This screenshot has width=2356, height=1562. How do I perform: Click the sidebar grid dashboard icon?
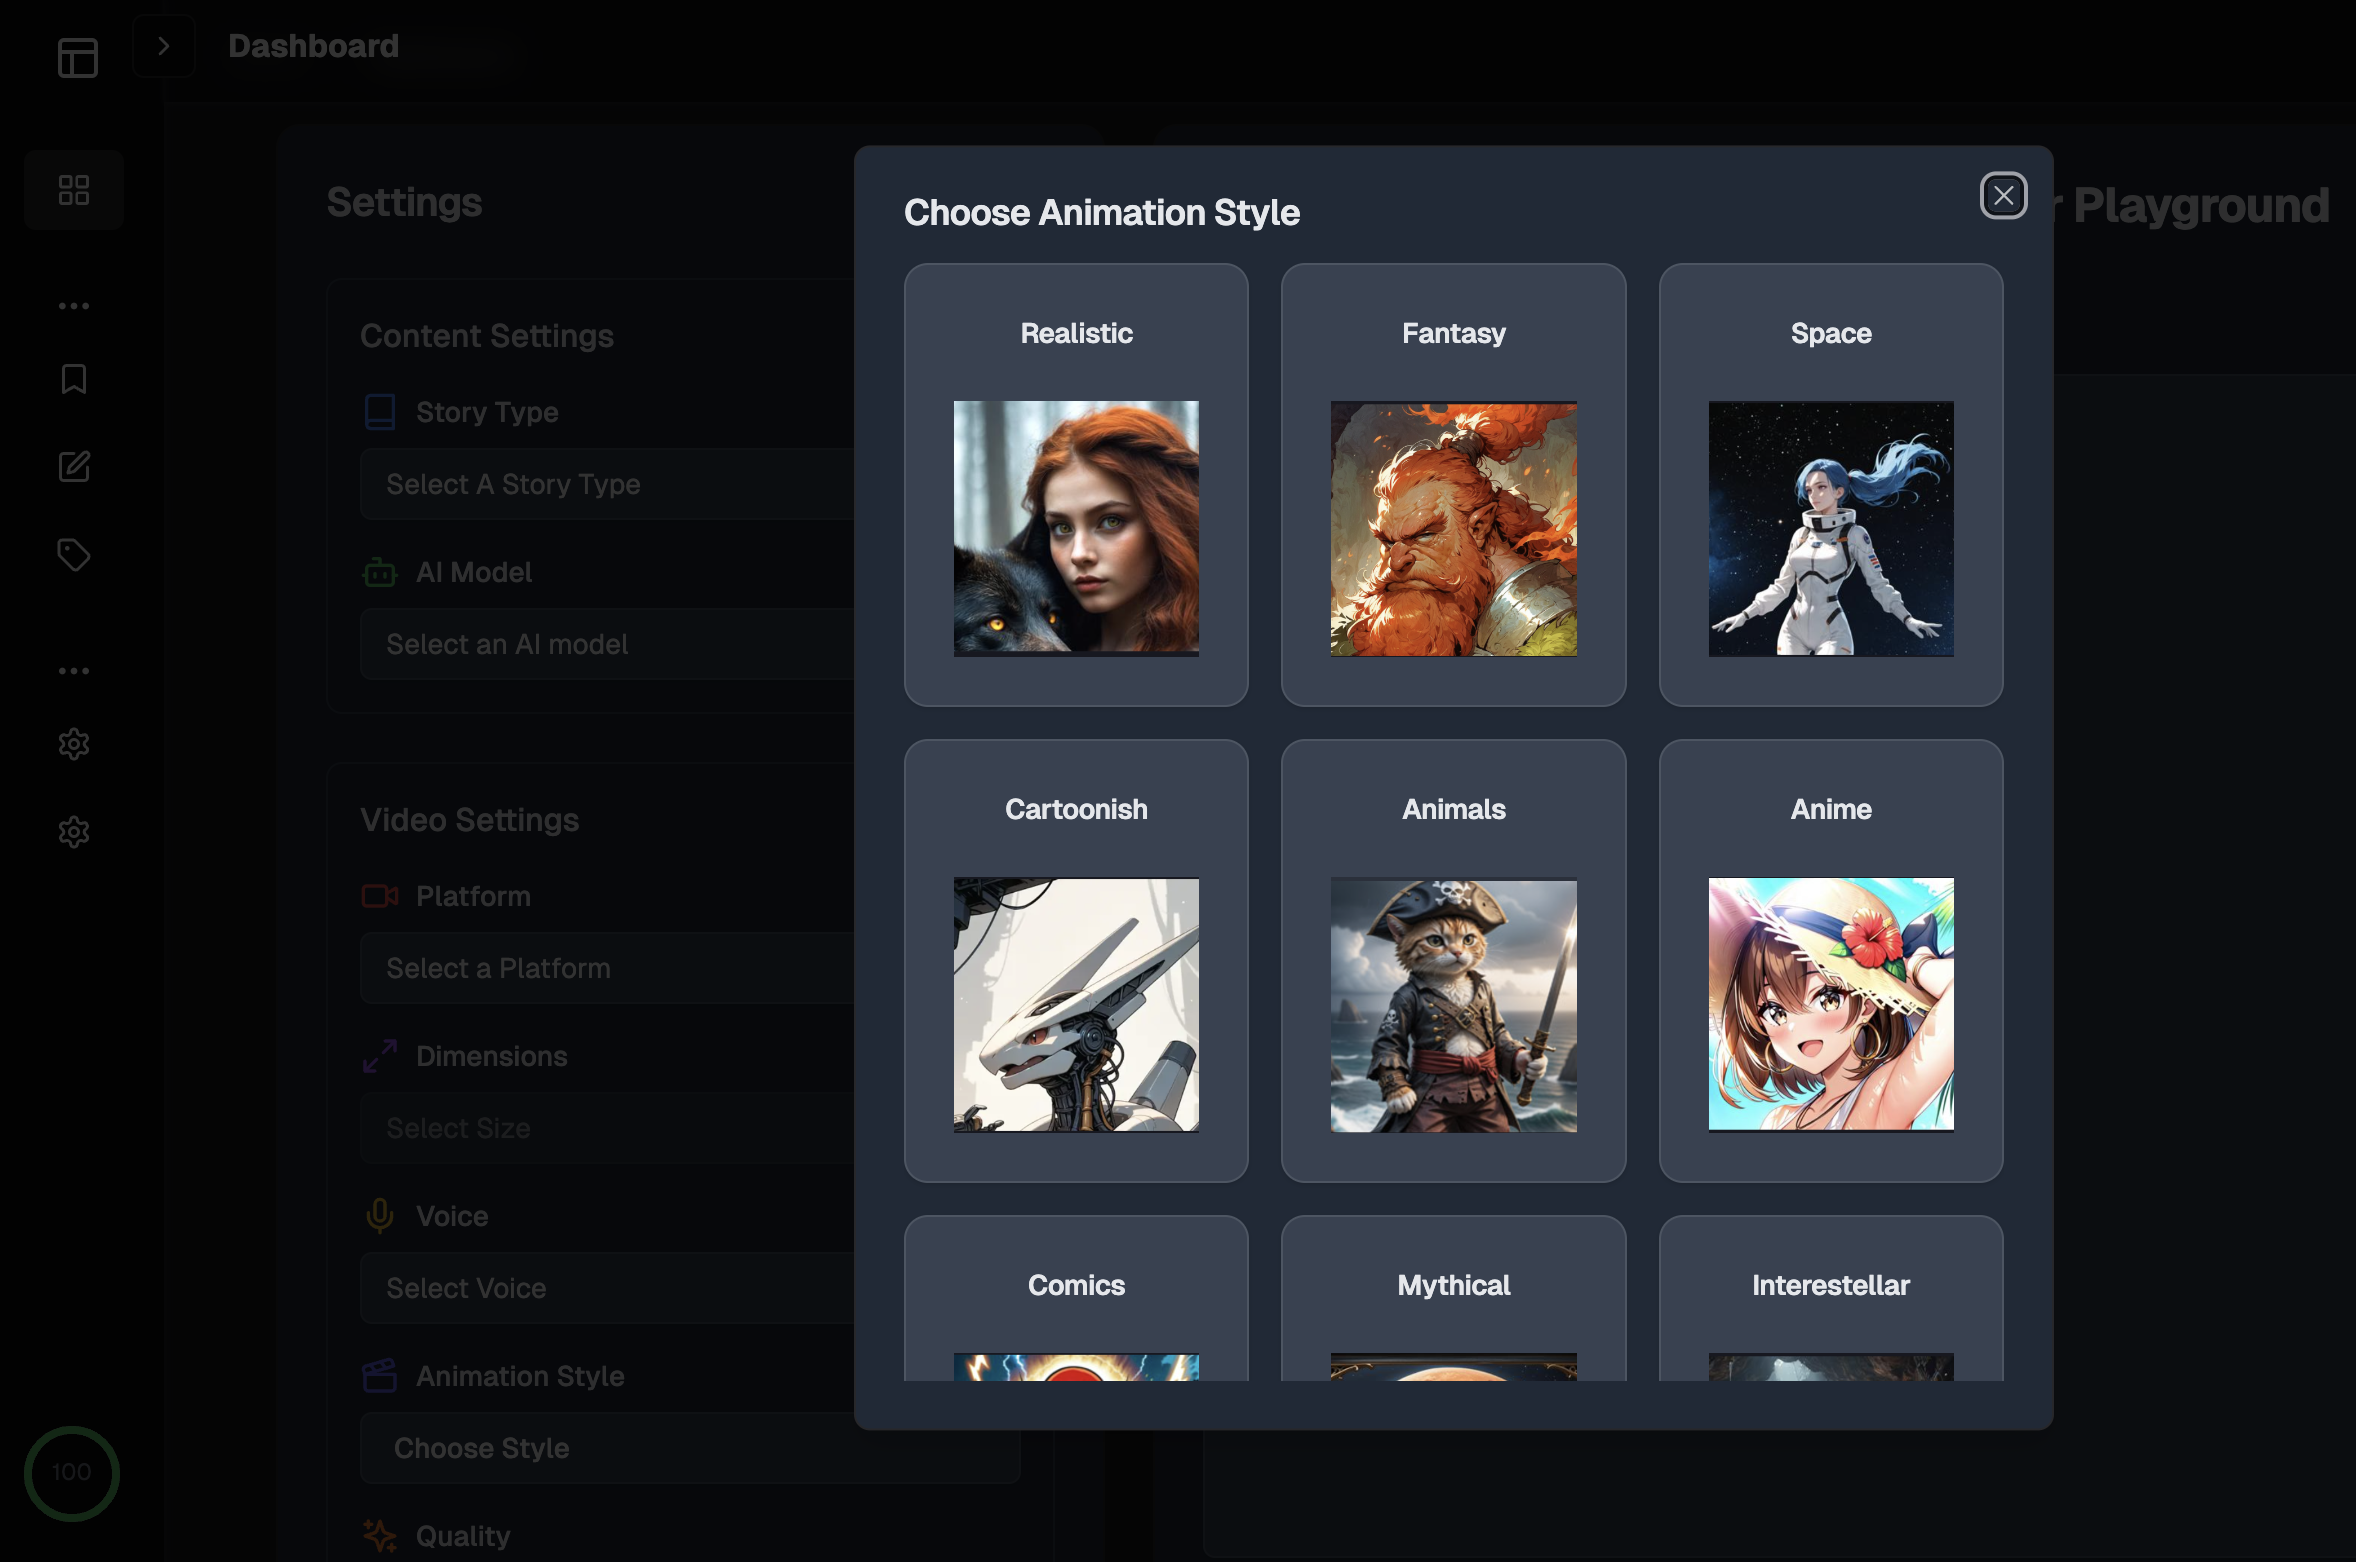coord(73,188)
